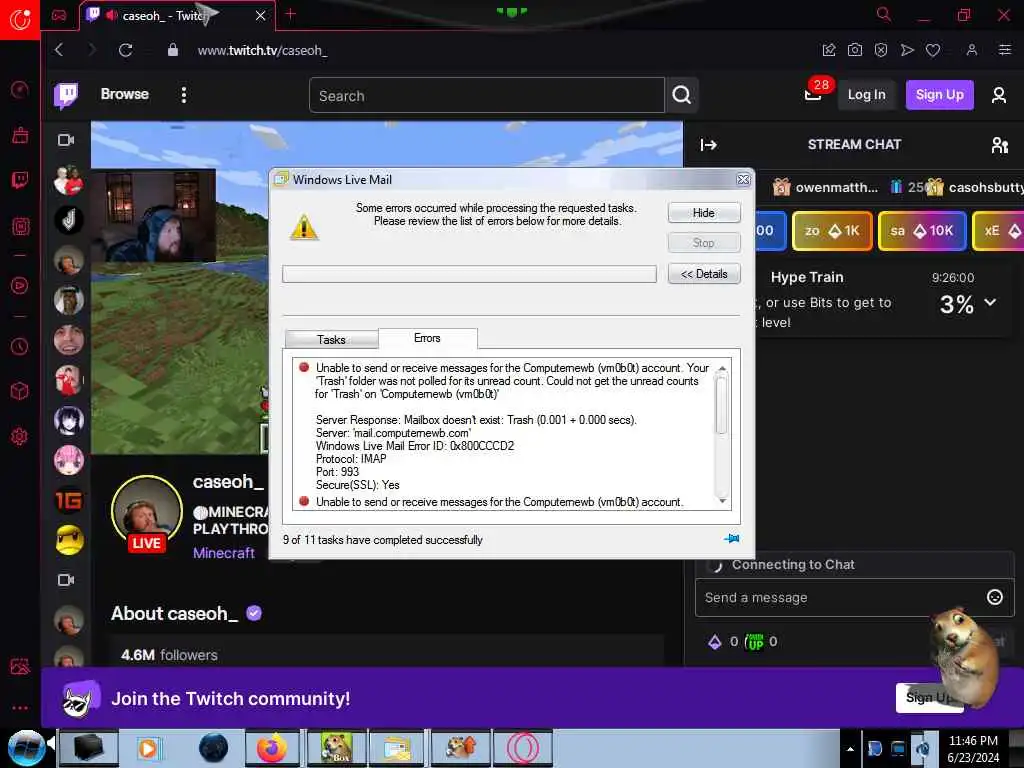
Task: Click the Opera GX logo icon
Action: point(20,20)
